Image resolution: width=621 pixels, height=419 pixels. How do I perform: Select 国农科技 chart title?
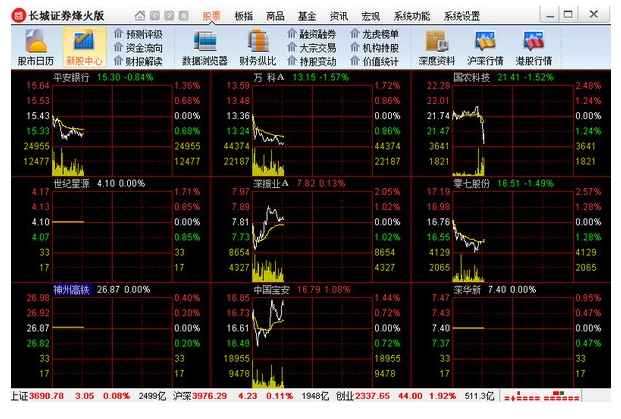pos(472,77)
